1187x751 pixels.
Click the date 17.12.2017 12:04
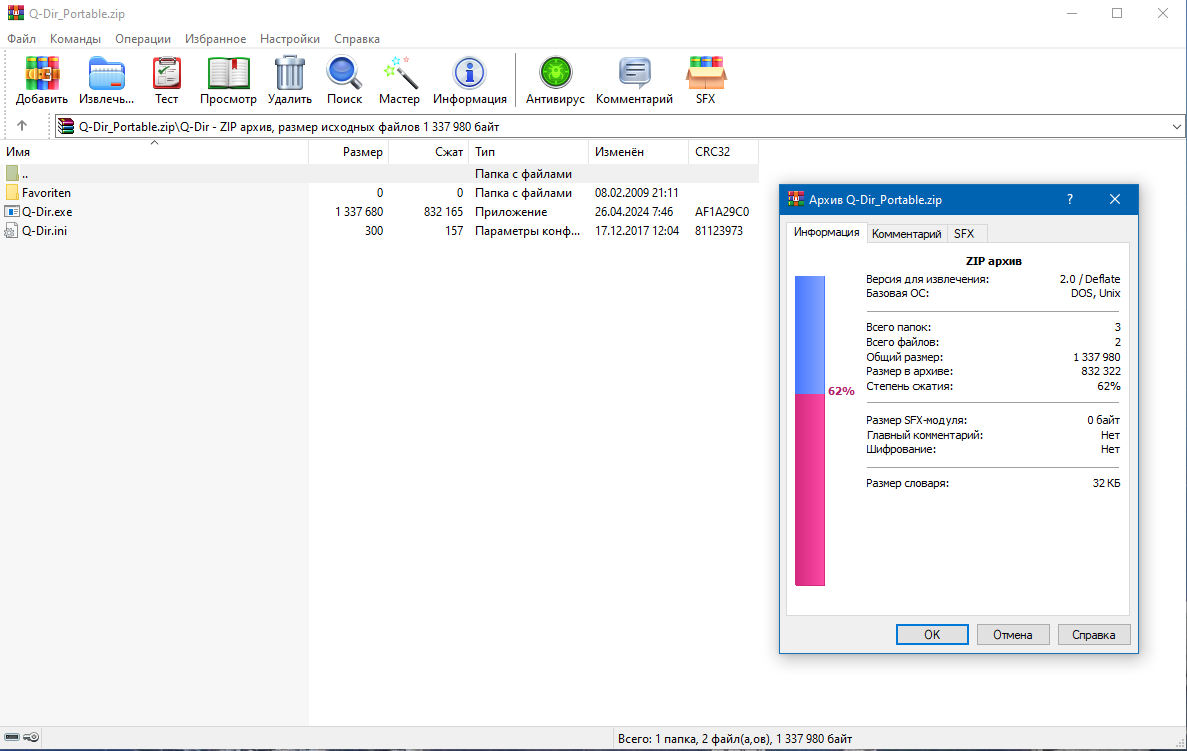637,231
